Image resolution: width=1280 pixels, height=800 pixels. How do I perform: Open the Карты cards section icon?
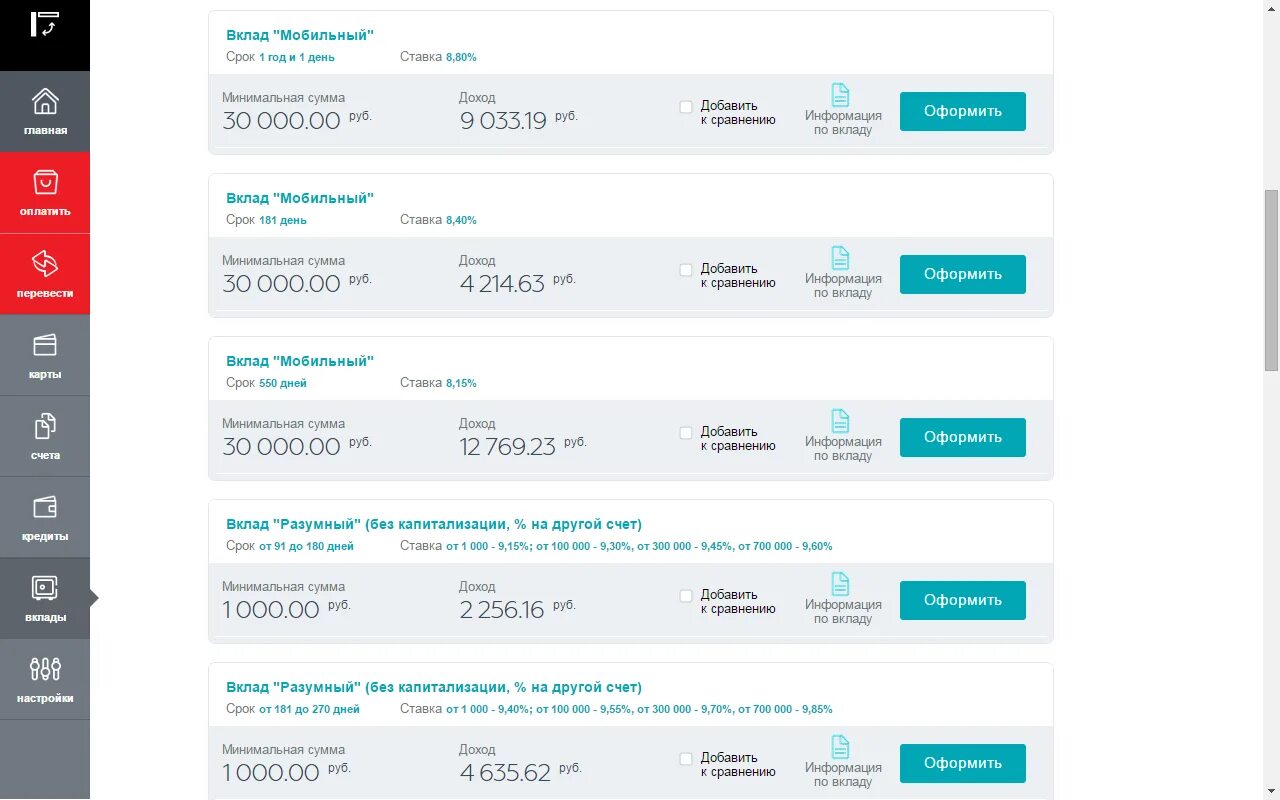click(x=45, y=345)
